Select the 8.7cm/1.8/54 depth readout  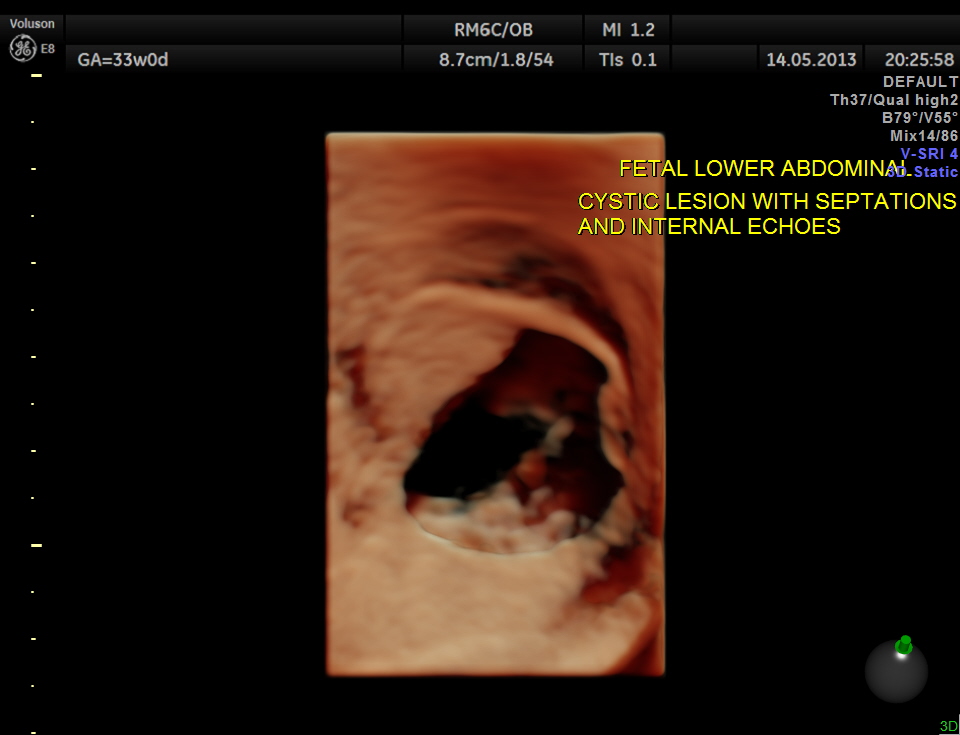pos(496,59)
